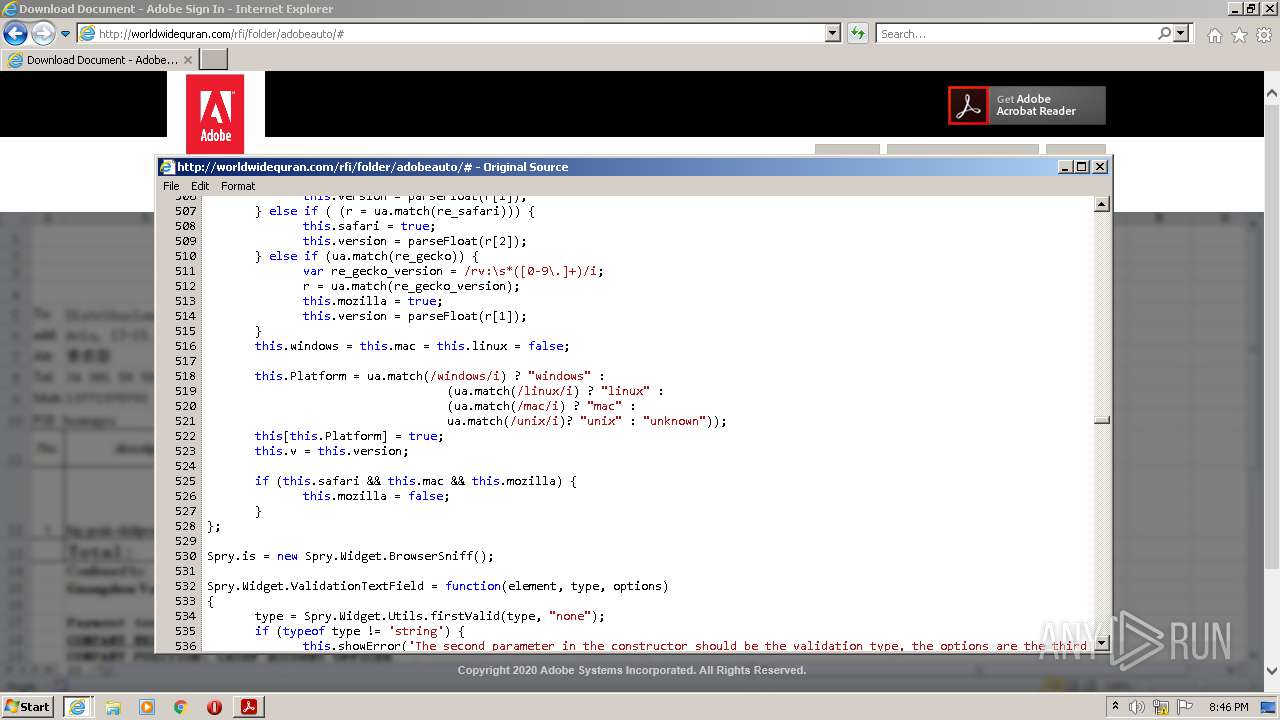Open Action Center flag tray icon

point(1184,707)
